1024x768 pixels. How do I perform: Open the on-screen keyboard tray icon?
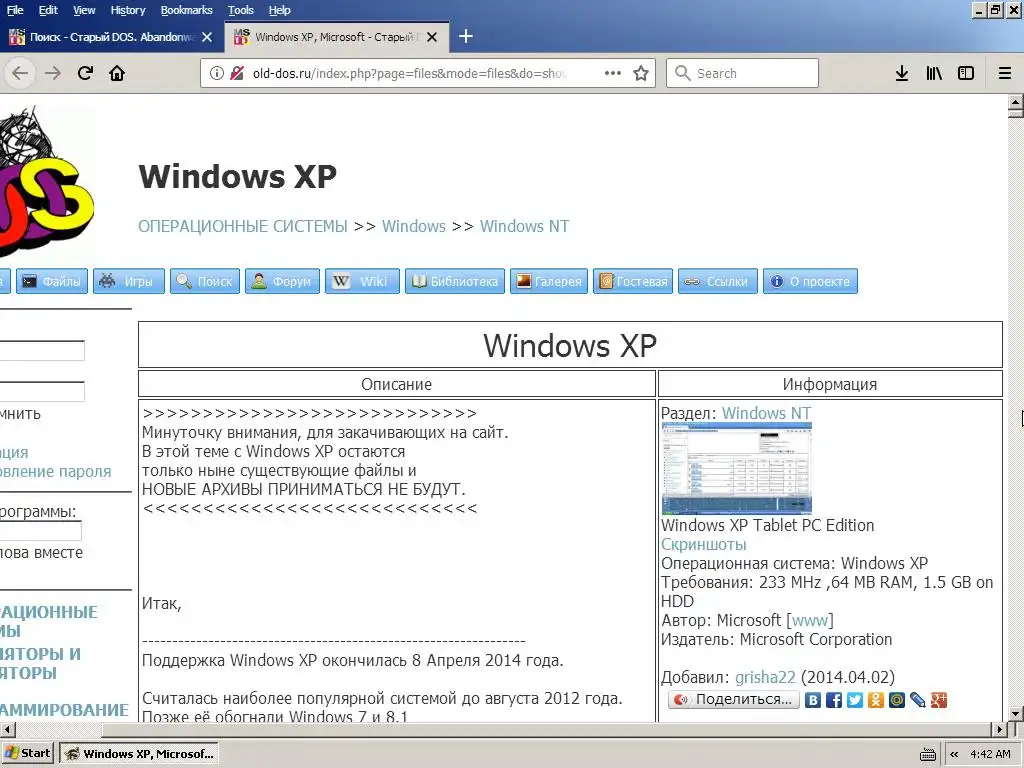(927, 754)
